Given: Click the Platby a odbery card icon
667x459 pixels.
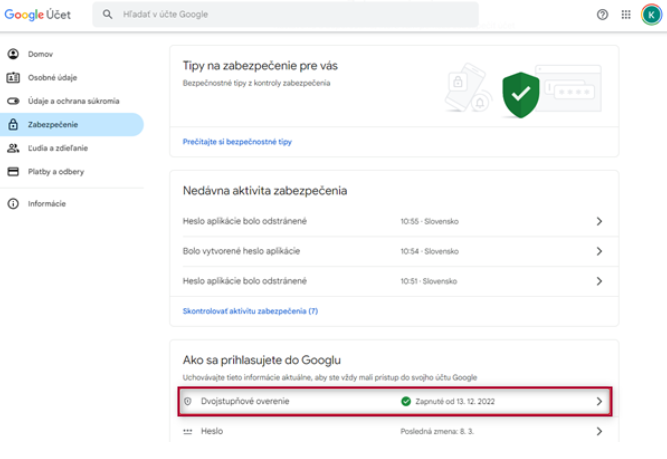Looking at the screenshot, I should (x=13, y=171).
